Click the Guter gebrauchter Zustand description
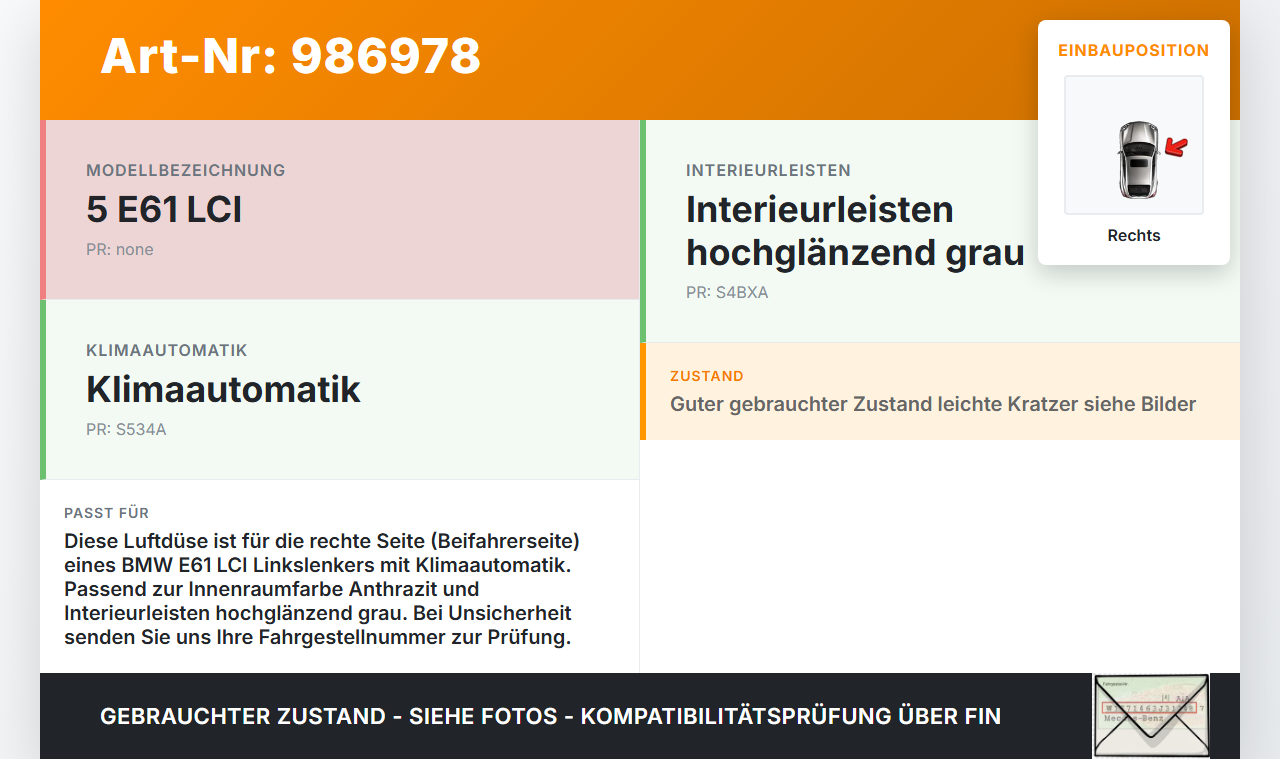 point(933,404)
